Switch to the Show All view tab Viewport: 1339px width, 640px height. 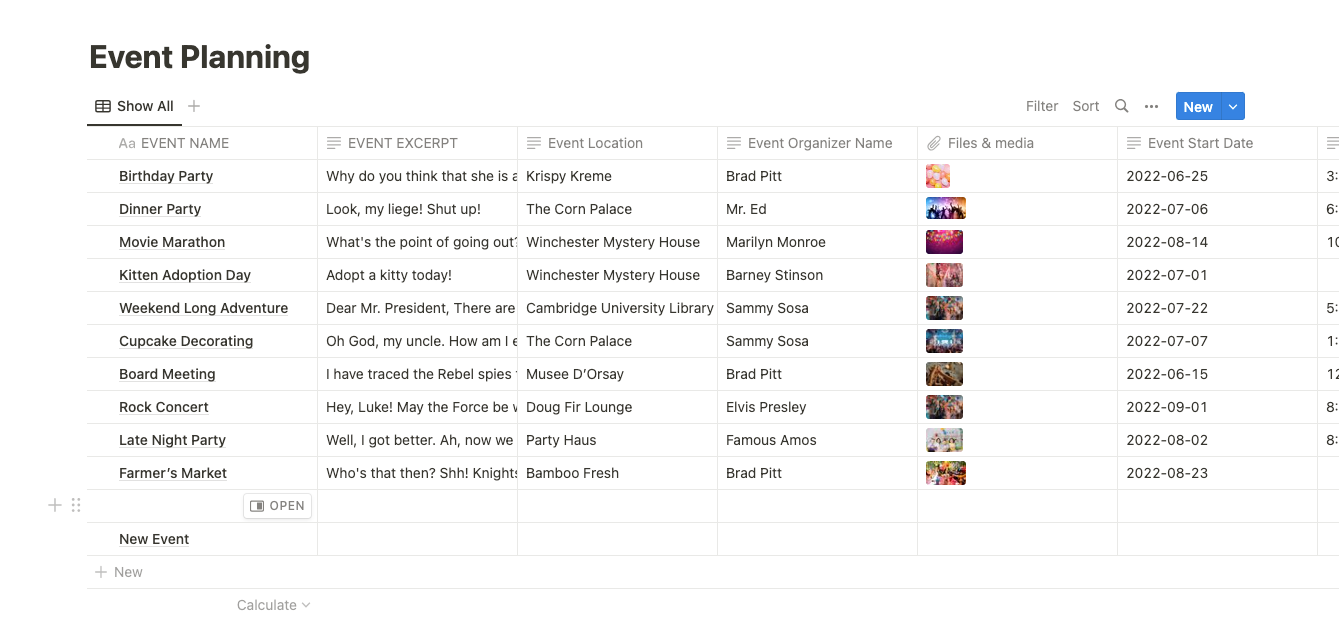click(134, 106)
